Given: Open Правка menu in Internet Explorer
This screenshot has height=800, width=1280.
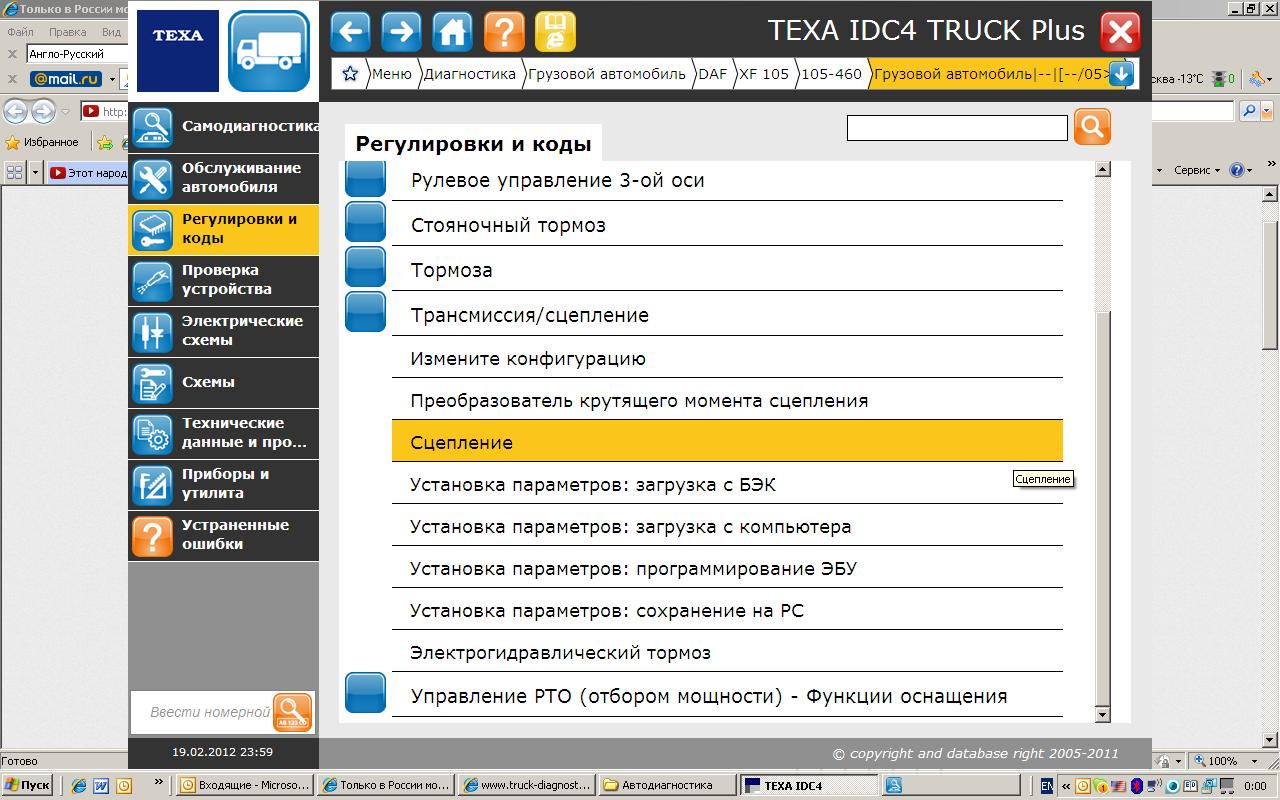Looking at the screenshot, I should tap(67, 32).
